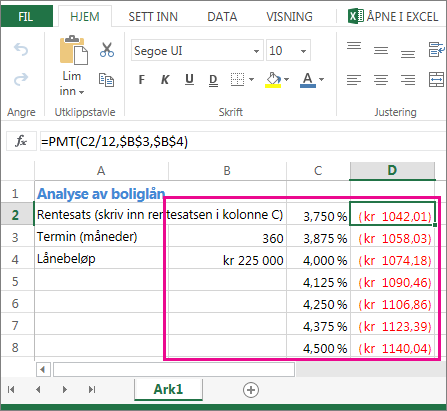Go to previous sheet arrow

(38, 389)
